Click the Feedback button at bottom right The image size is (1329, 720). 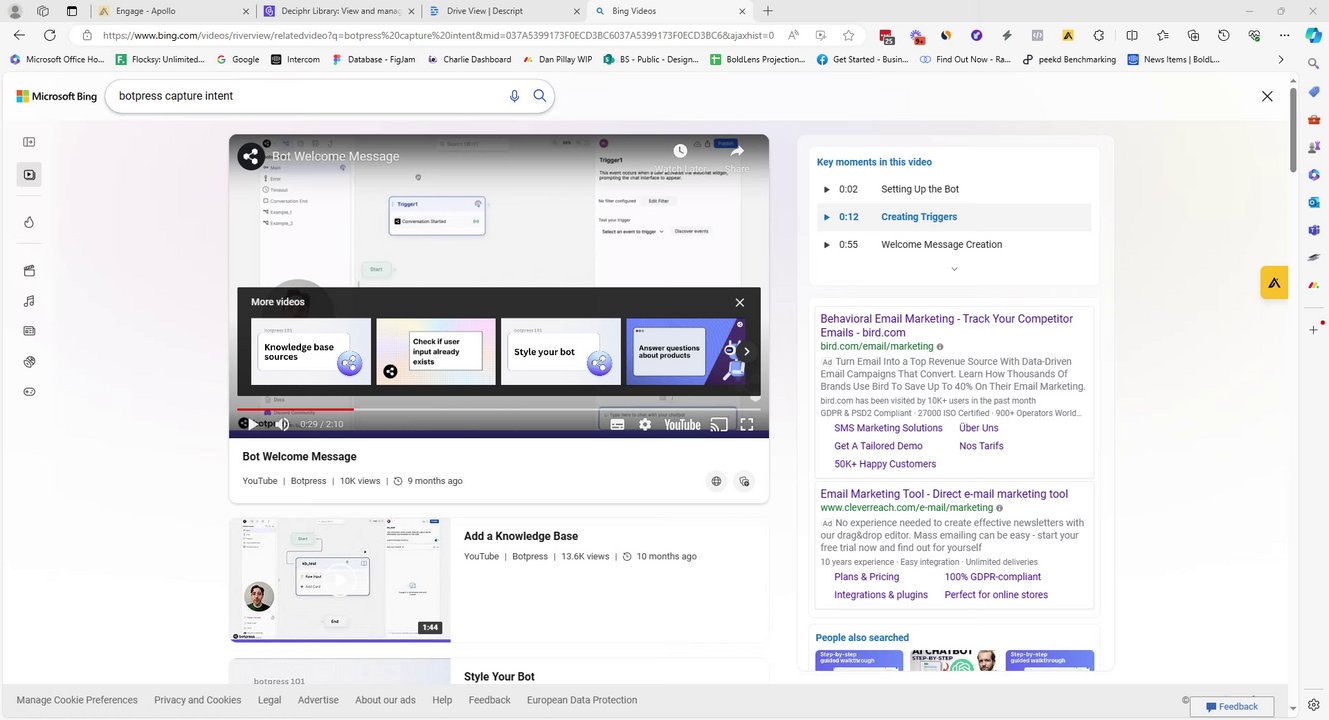pos(1231,706)
